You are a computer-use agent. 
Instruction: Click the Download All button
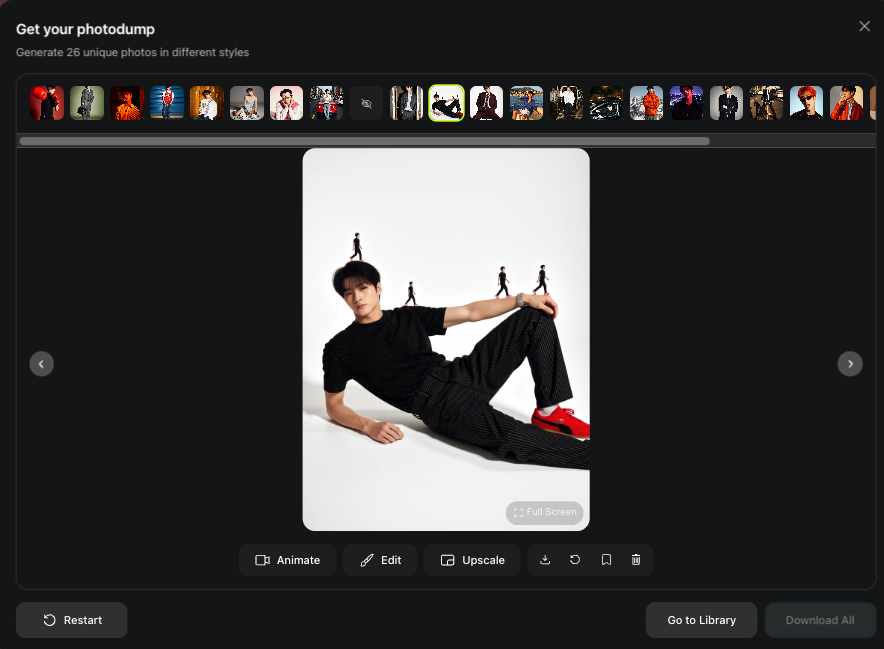point(820,620)
